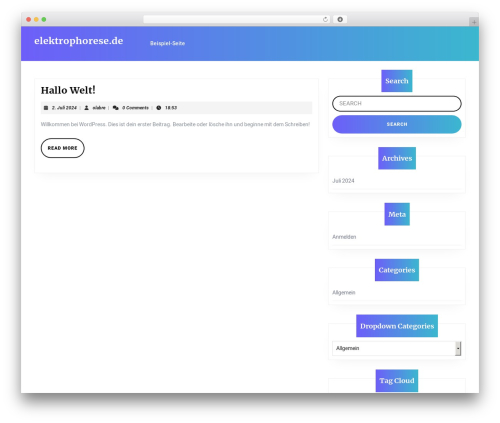Click the Search widget heading
This screenshot has height=423, width=500.
pyautogui.click(x=397, y=81)
